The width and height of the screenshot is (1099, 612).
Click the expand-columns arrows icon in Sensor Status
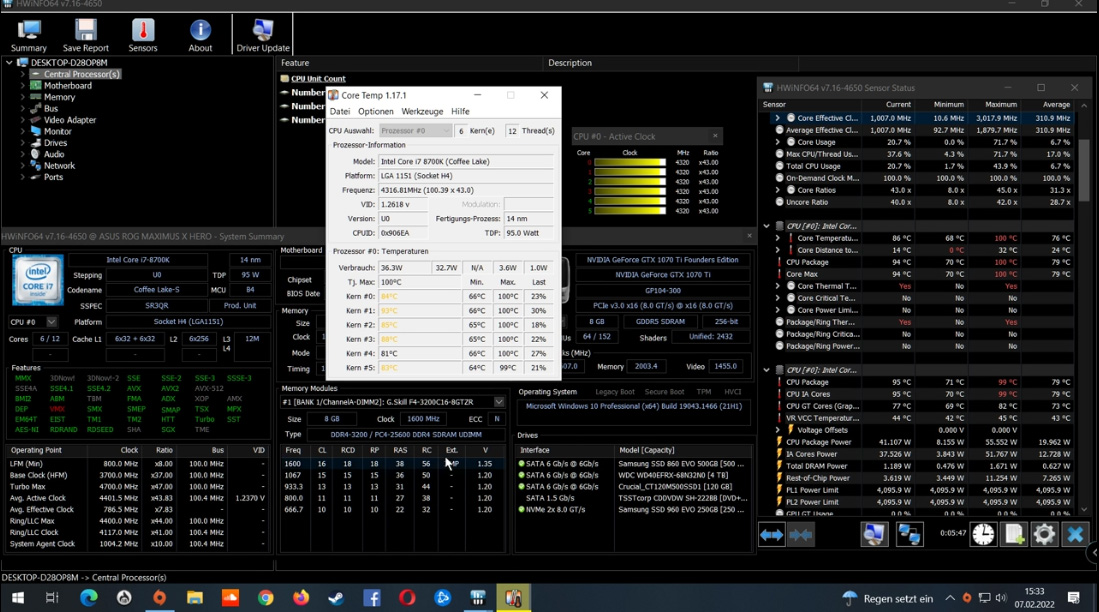(x=772, y=535)
